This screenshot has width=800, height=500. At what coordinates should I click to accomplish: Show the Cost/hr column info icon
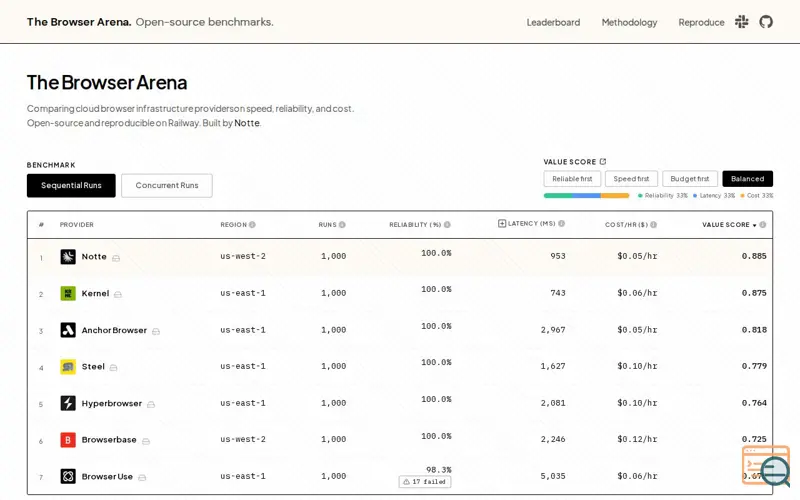coord(654,224)
